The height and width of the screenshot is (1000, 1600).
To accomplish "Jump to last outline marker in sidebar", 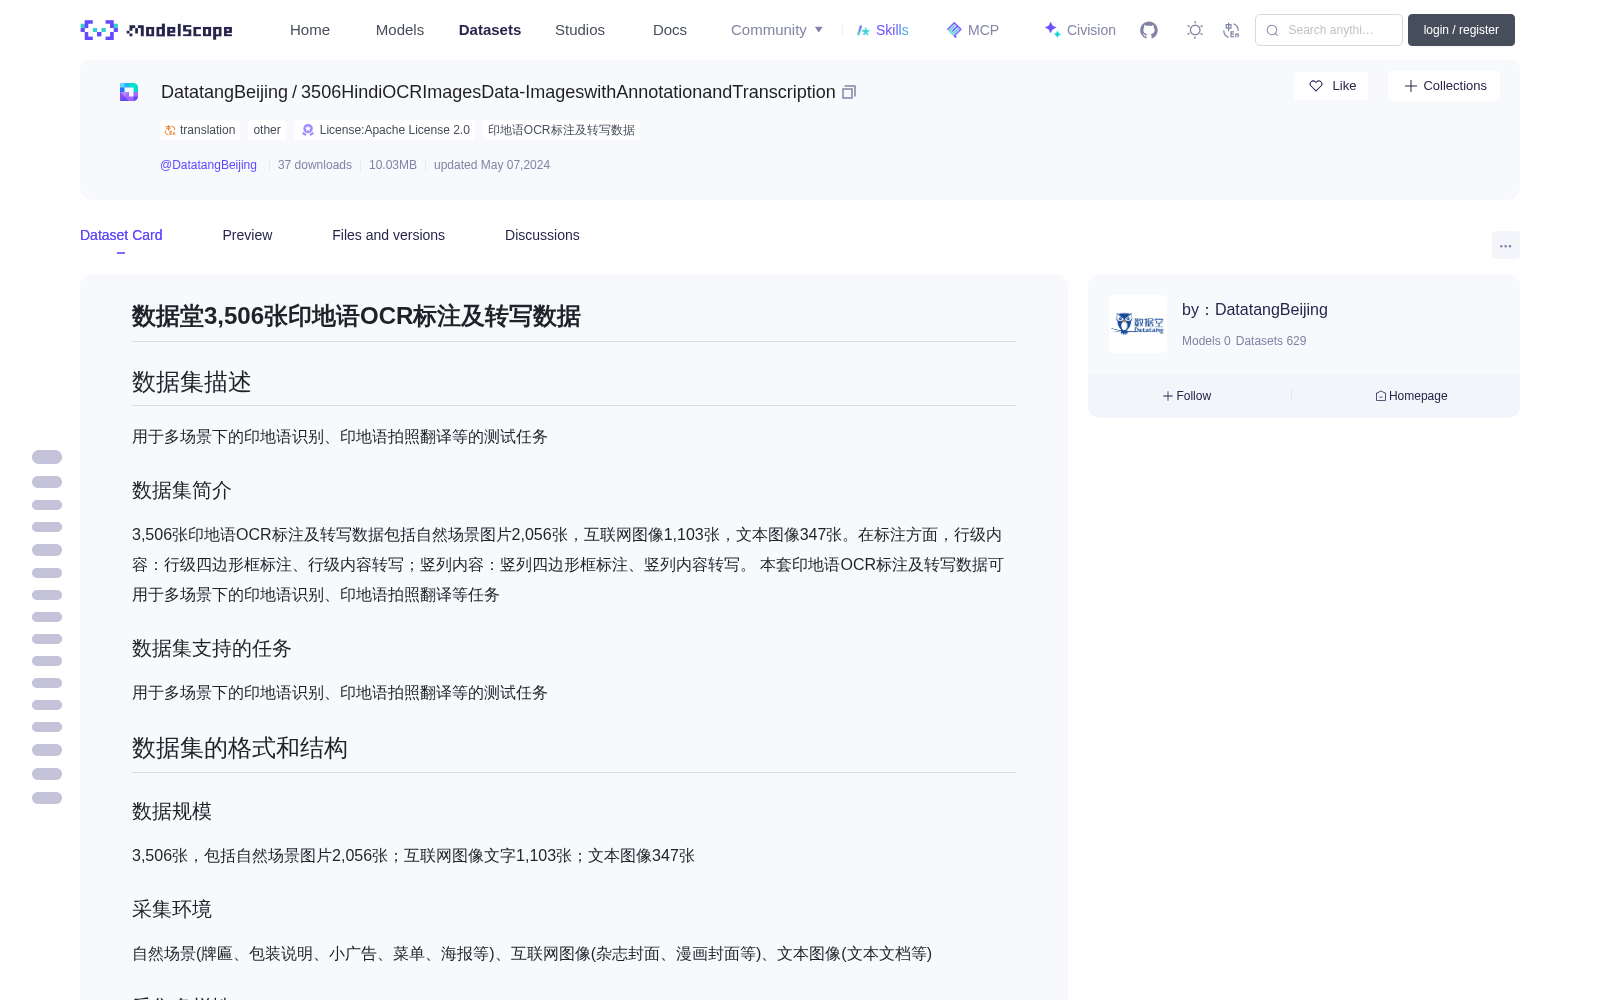I will pyautogui.click(x=47, y=798).
